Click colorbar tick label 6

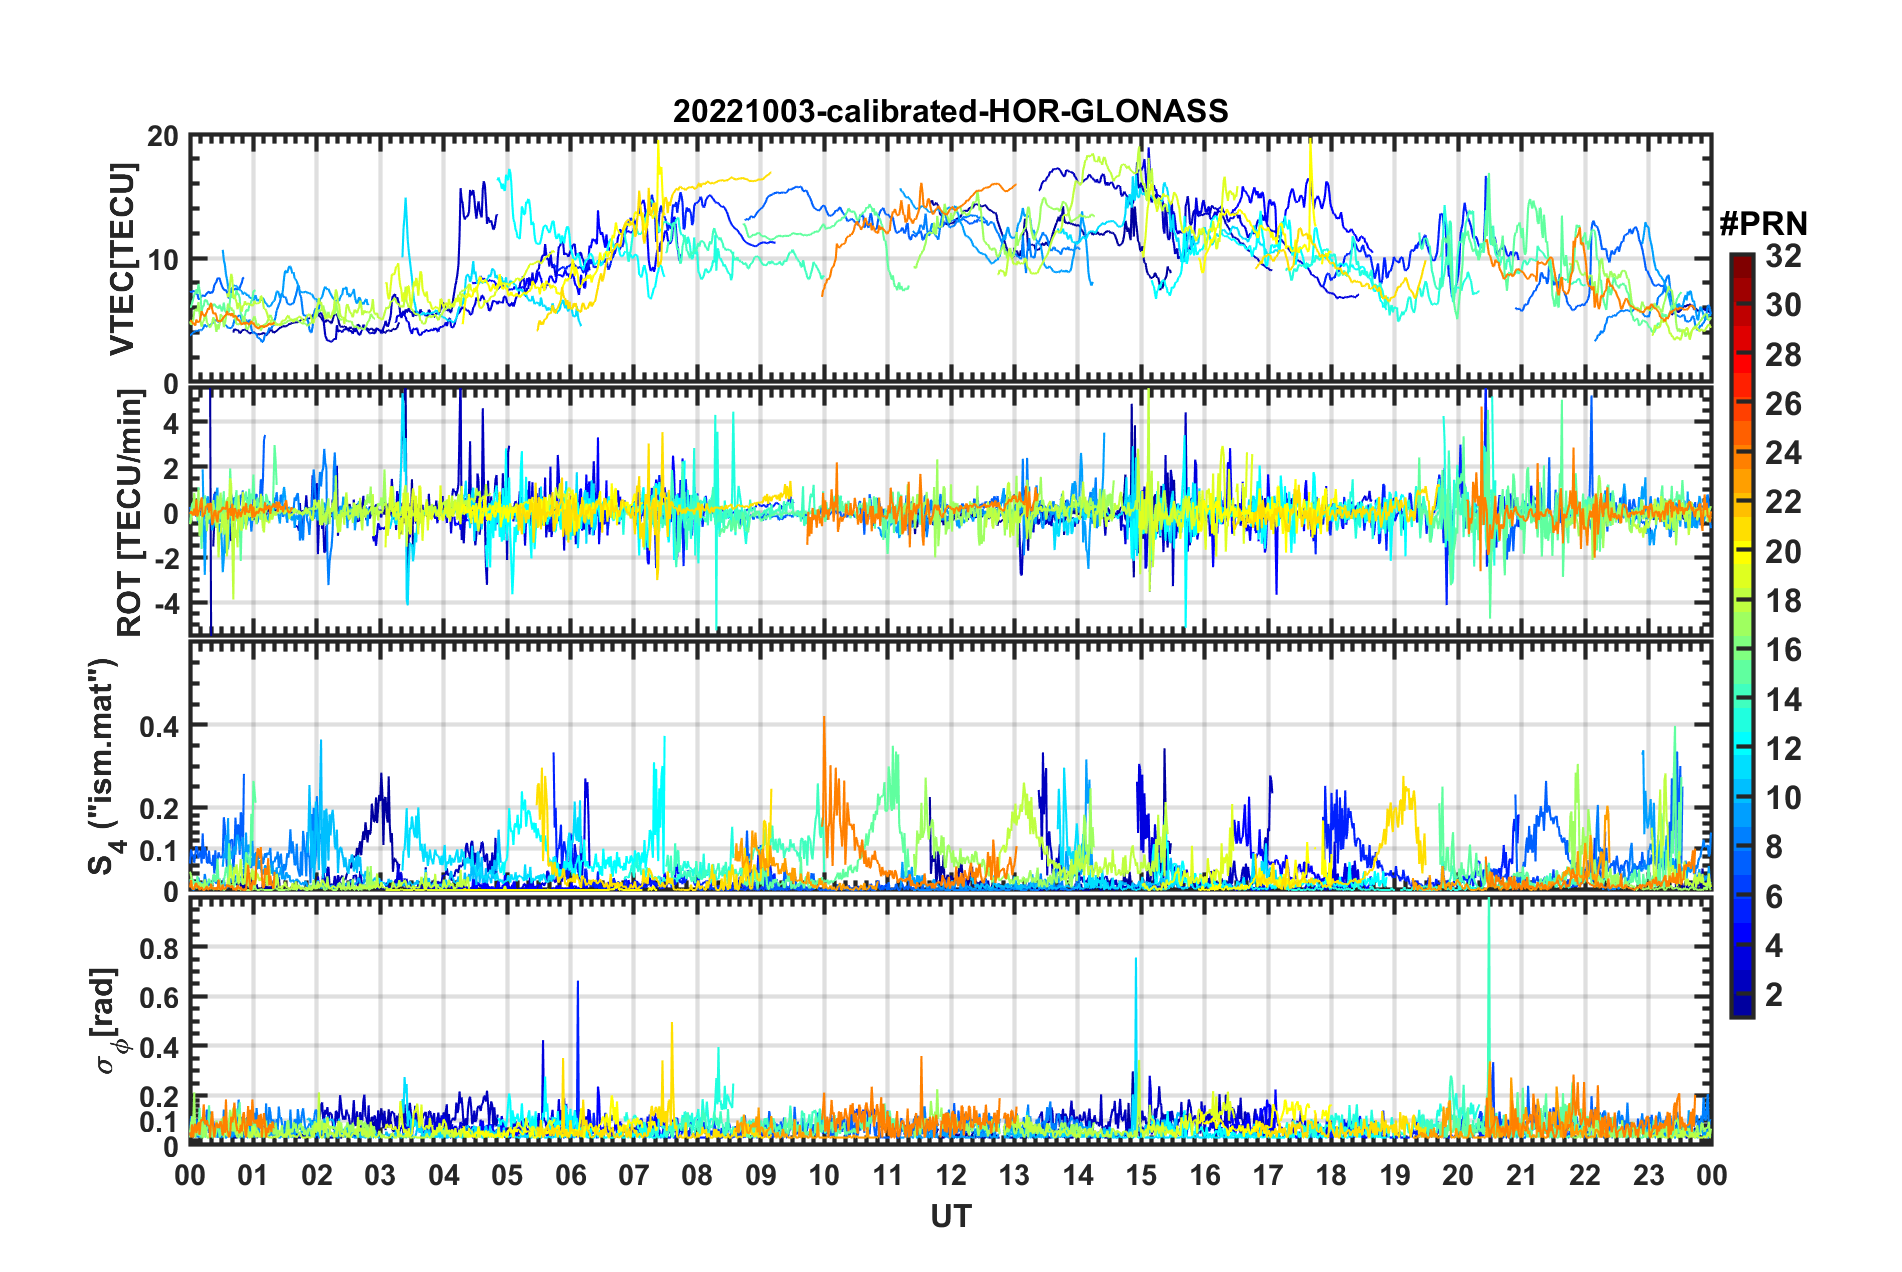(1773, 897)
